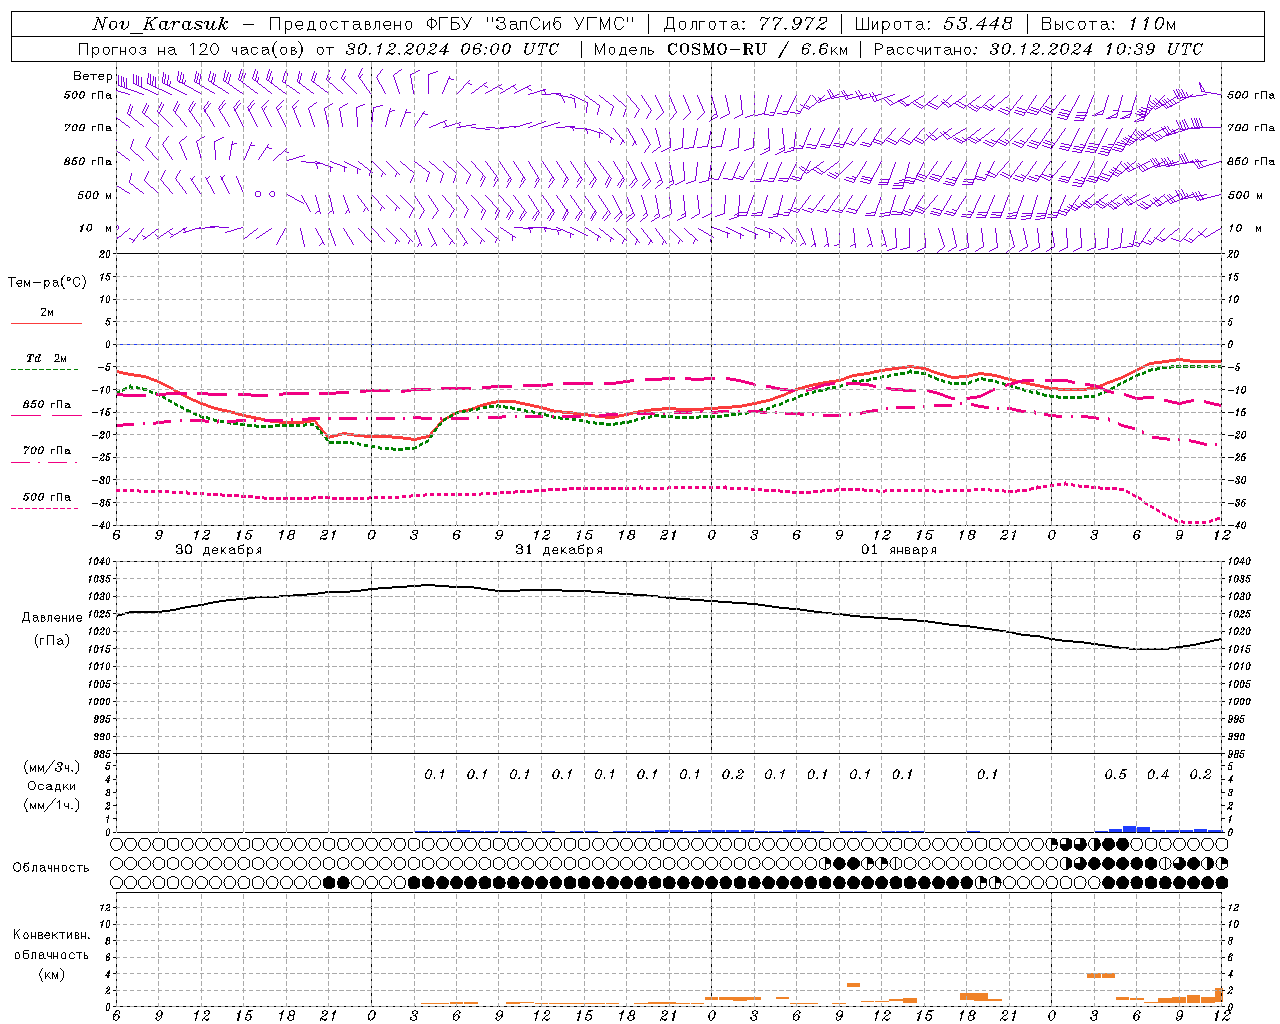Click the precipitation value '0.4'

click(1158, 775)
